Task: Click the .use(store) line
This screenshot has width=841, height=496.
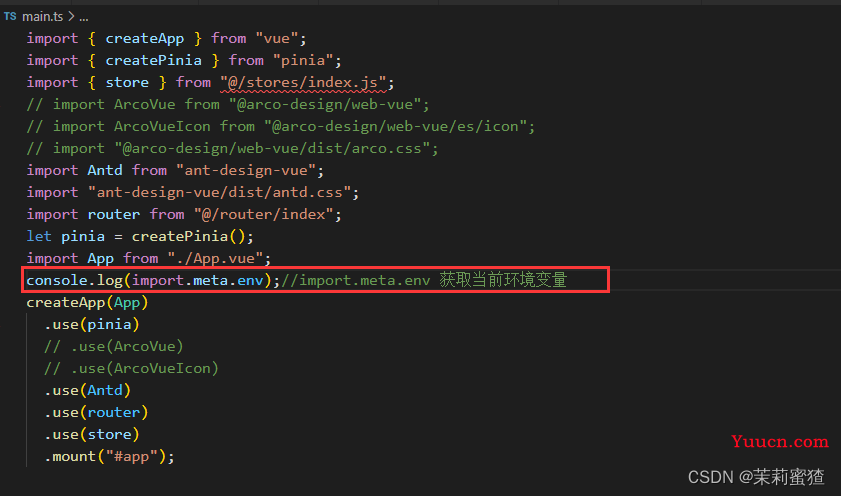Action: [x=92, y=434]
